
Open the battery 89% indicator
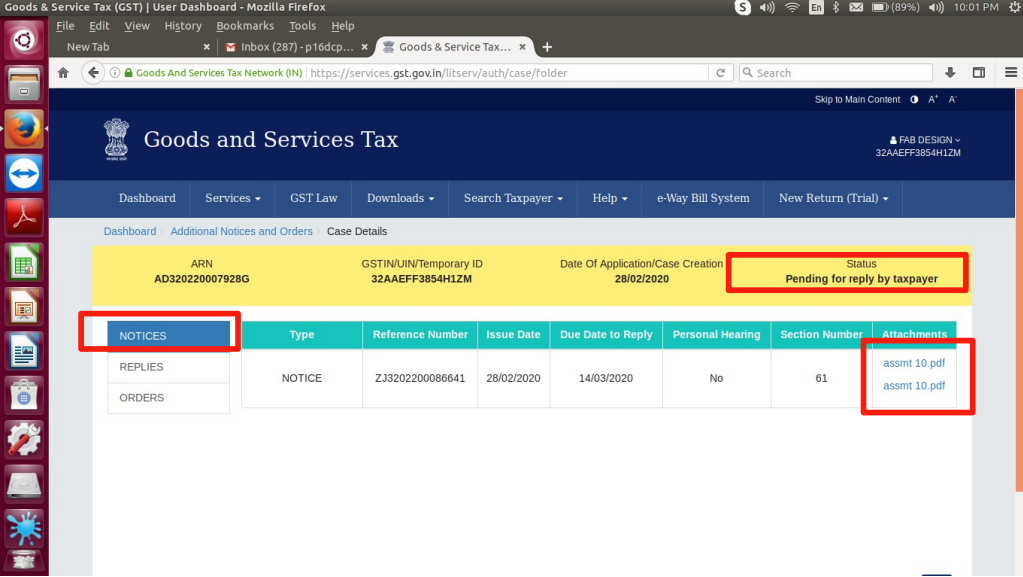(896, 7)
